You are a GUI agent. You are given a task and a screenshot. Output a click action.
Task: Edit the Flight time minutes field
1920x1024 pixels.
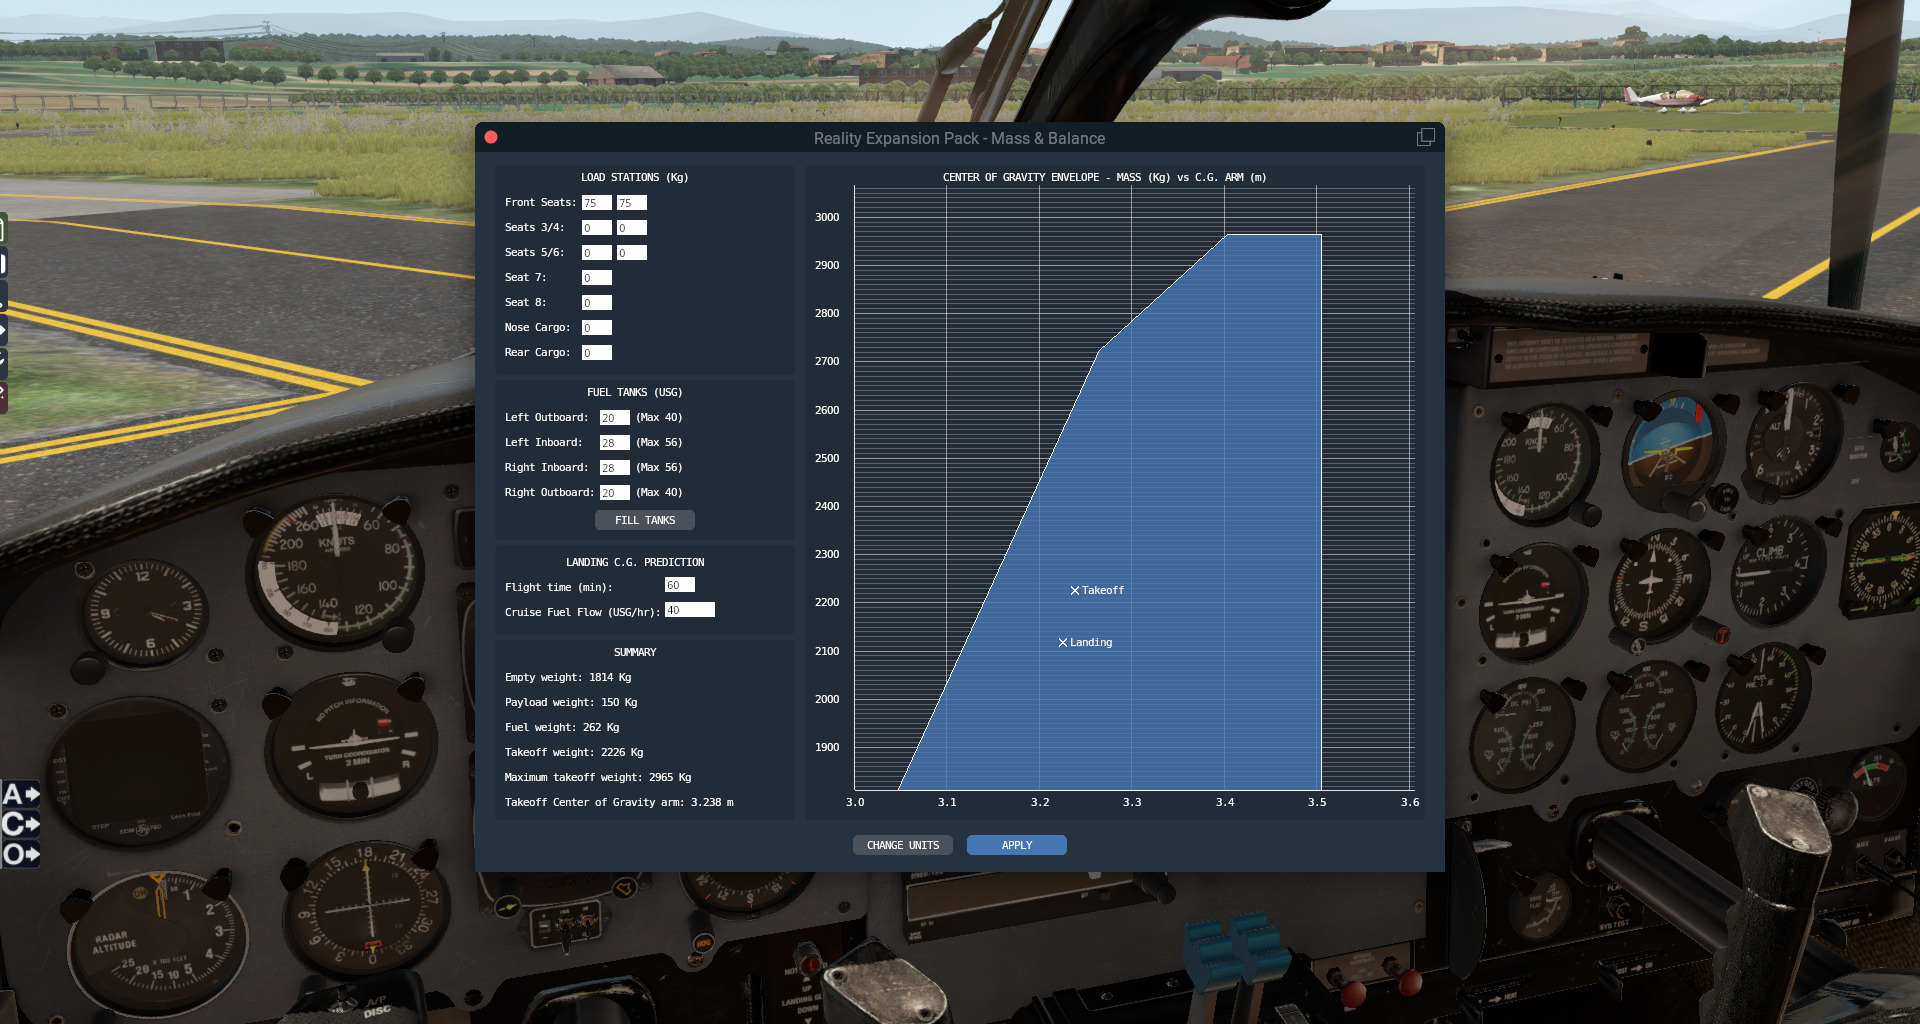click(680, 585)
